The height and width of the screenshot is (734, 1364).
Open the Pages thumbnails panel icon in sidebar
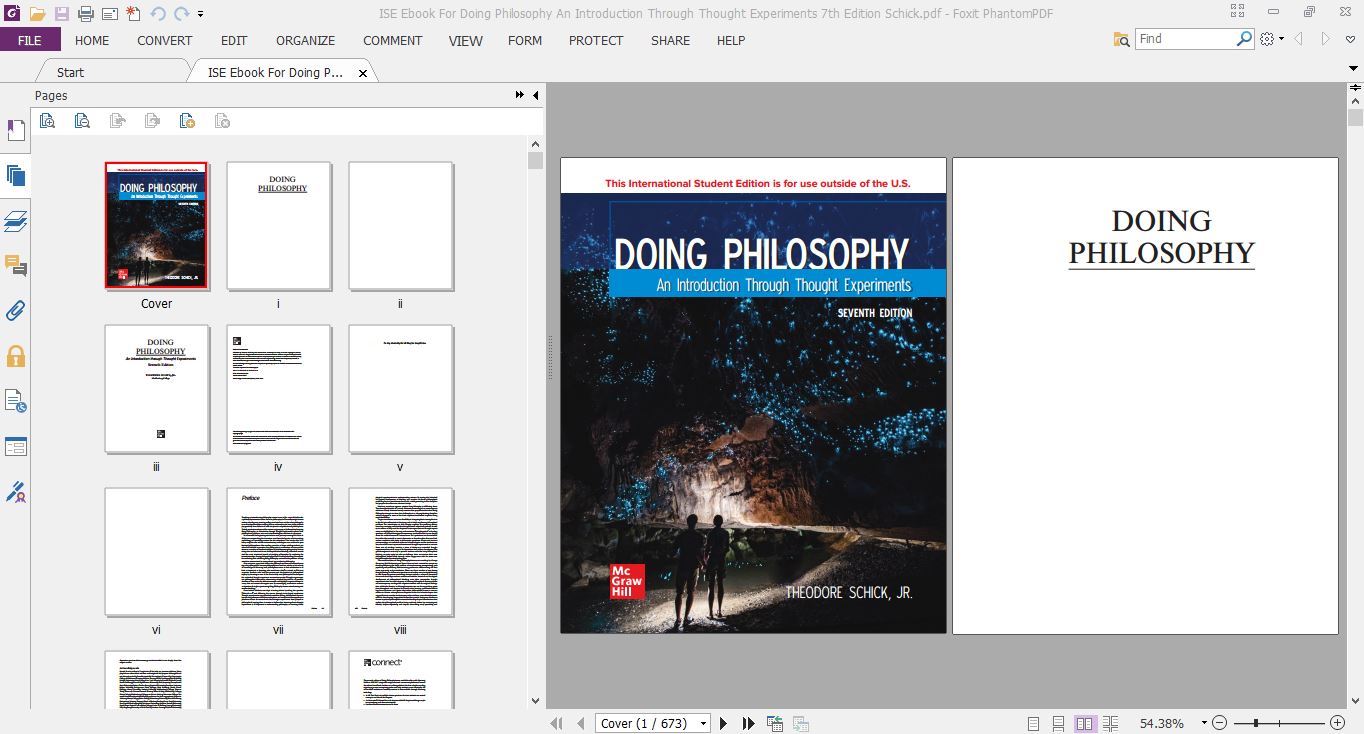tap(15, 175)
